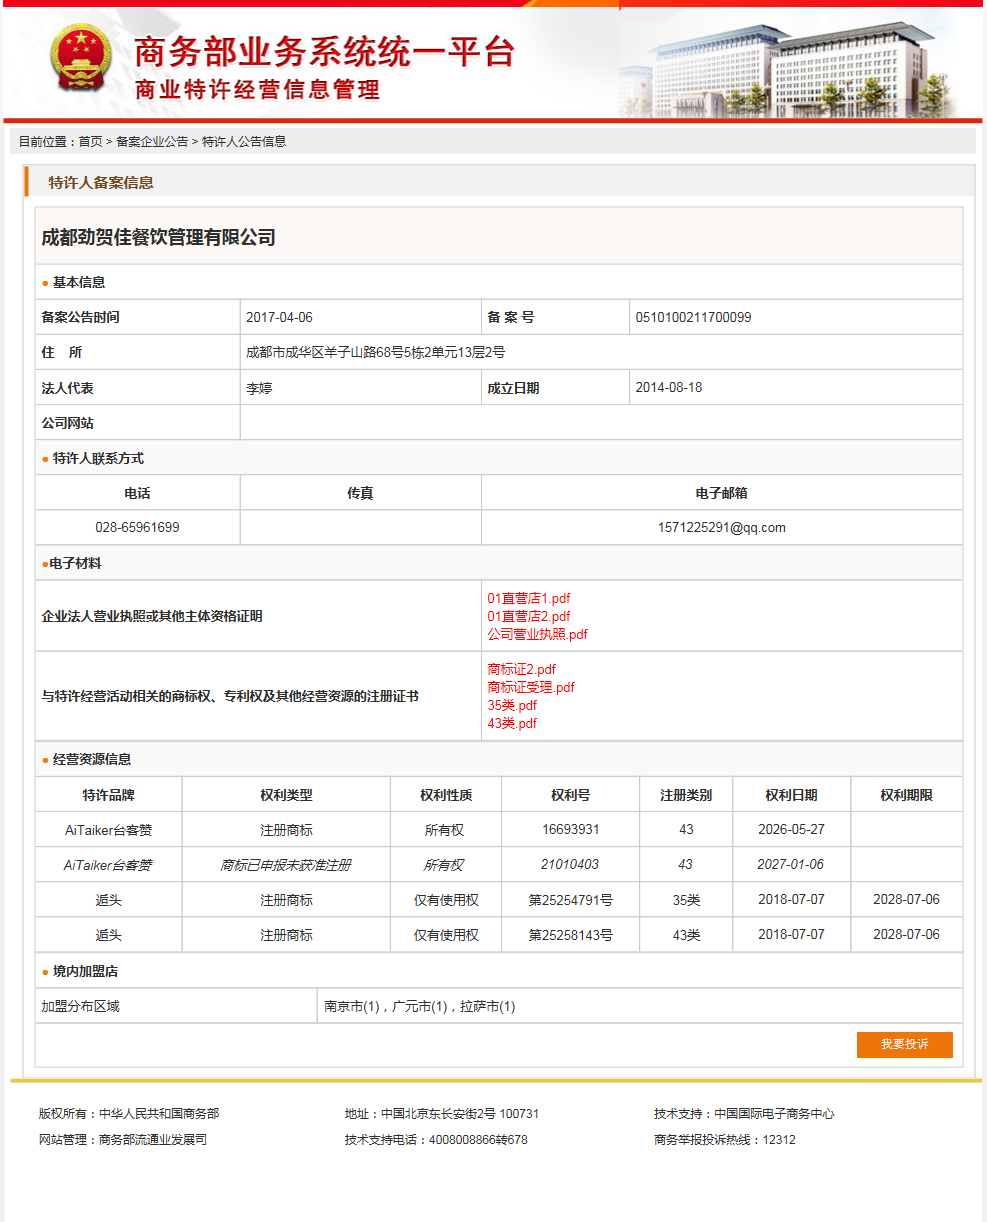
Task: Click email 1571225291@qq.com
Action: point(722,527)
